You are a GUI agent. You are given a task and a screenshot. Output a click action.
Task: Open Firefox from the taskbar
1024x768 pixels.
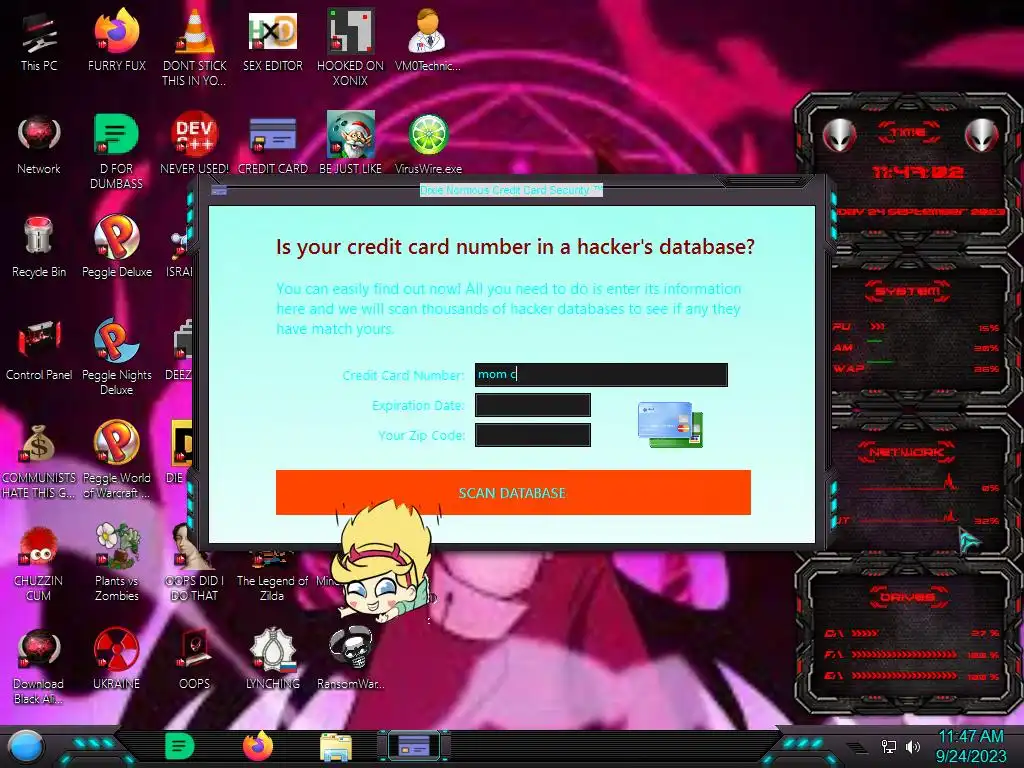click(258, 746)
